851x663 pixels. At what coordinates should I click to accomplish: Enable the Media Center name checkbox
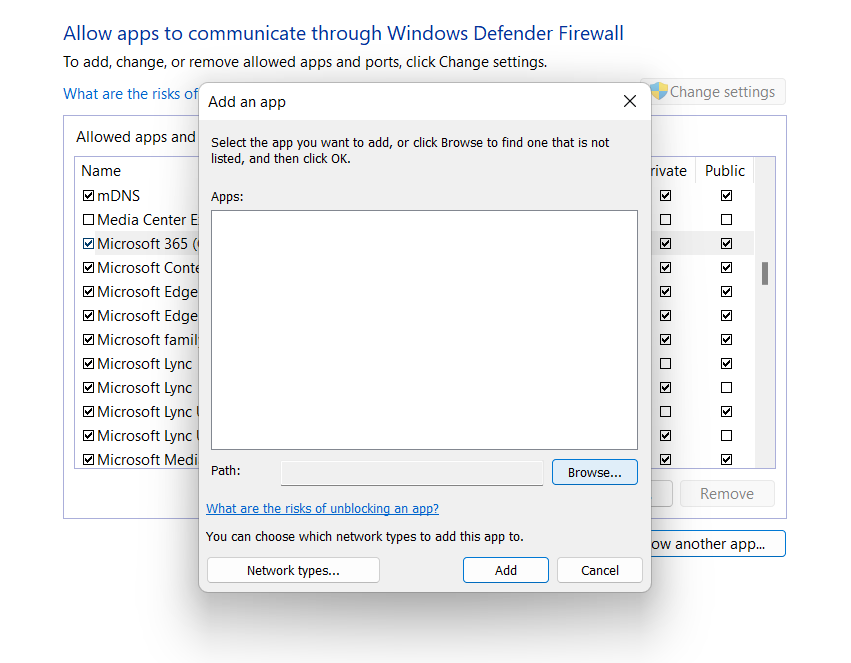coord(88,220)
